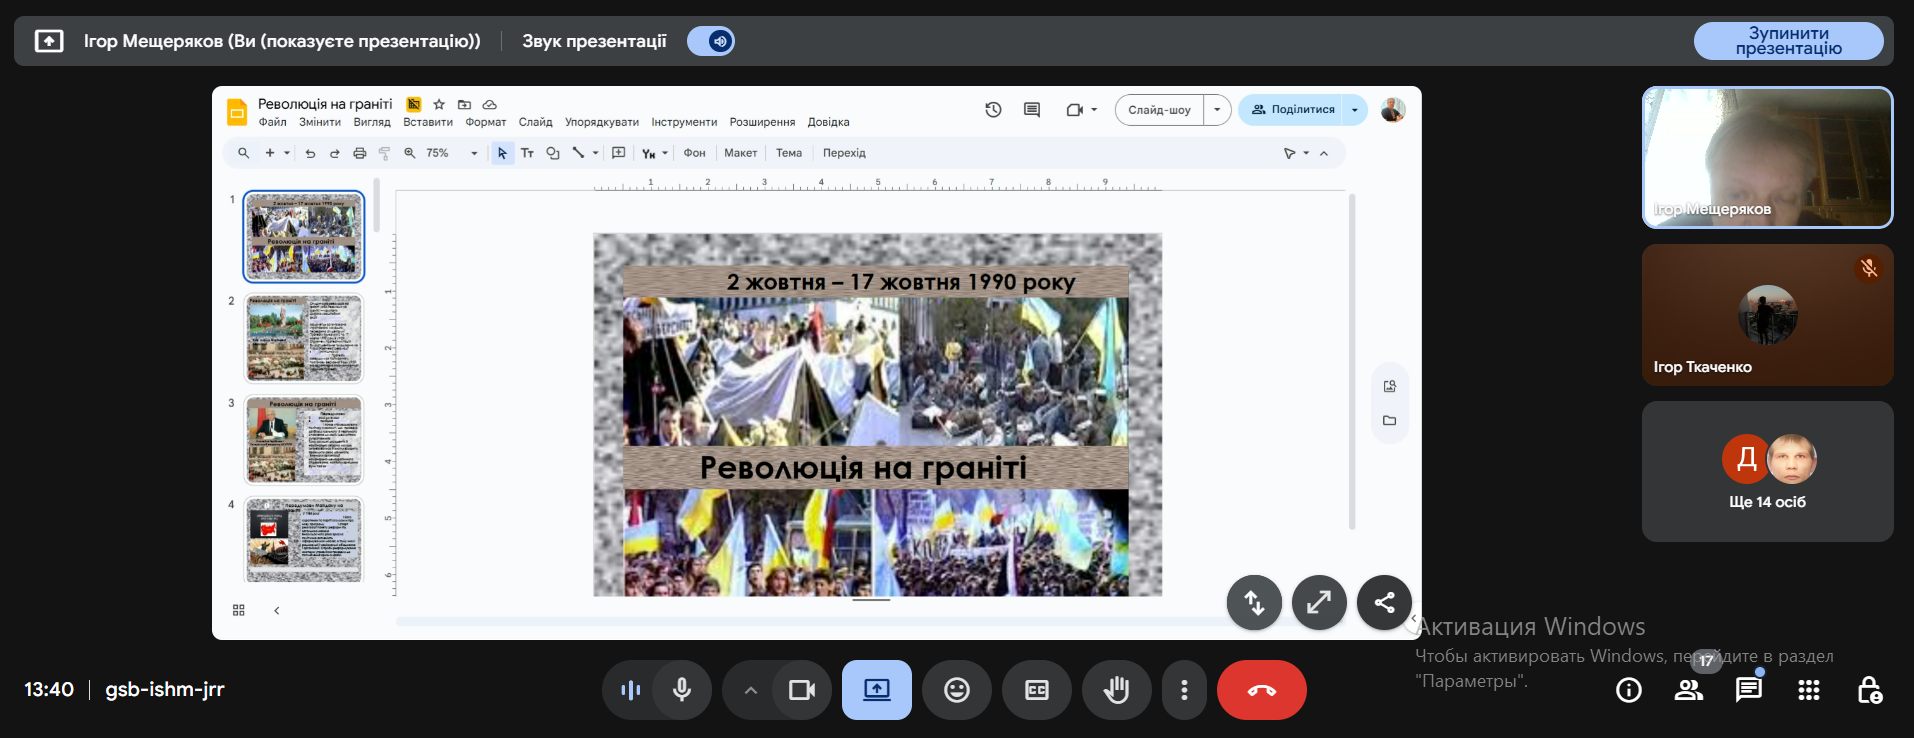Viewport: 1914px width, 738px height.
Task: Open the Вставити menu
Action: (427, 122)
